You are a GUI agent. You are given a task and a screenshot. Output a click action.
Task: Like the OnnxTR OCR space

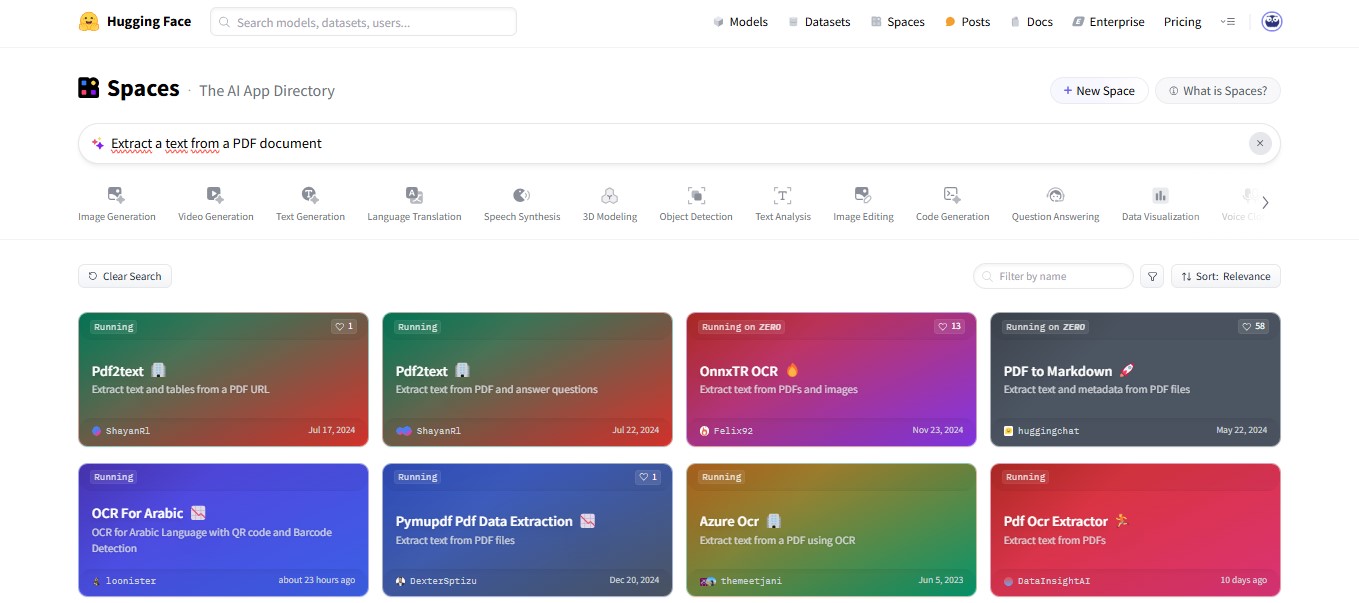[949, 327]
